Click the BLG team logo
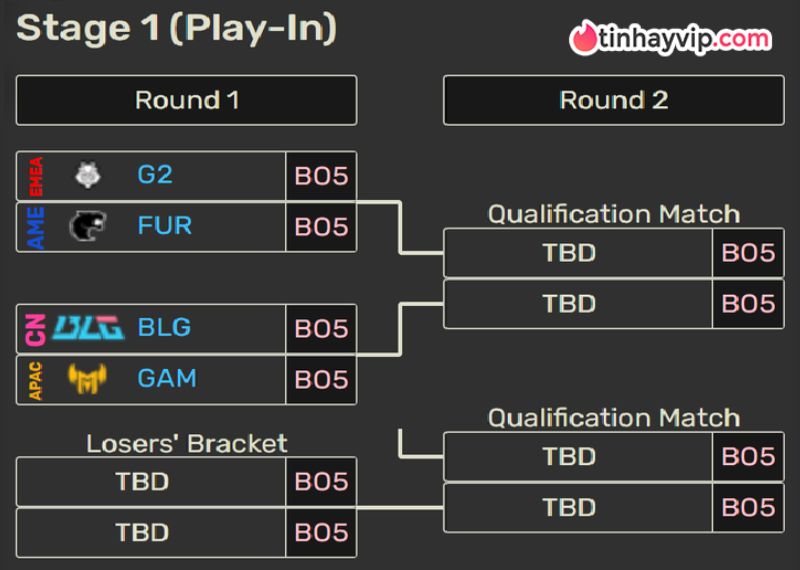This screenshot has height=570, width=800. coord(89,328)
